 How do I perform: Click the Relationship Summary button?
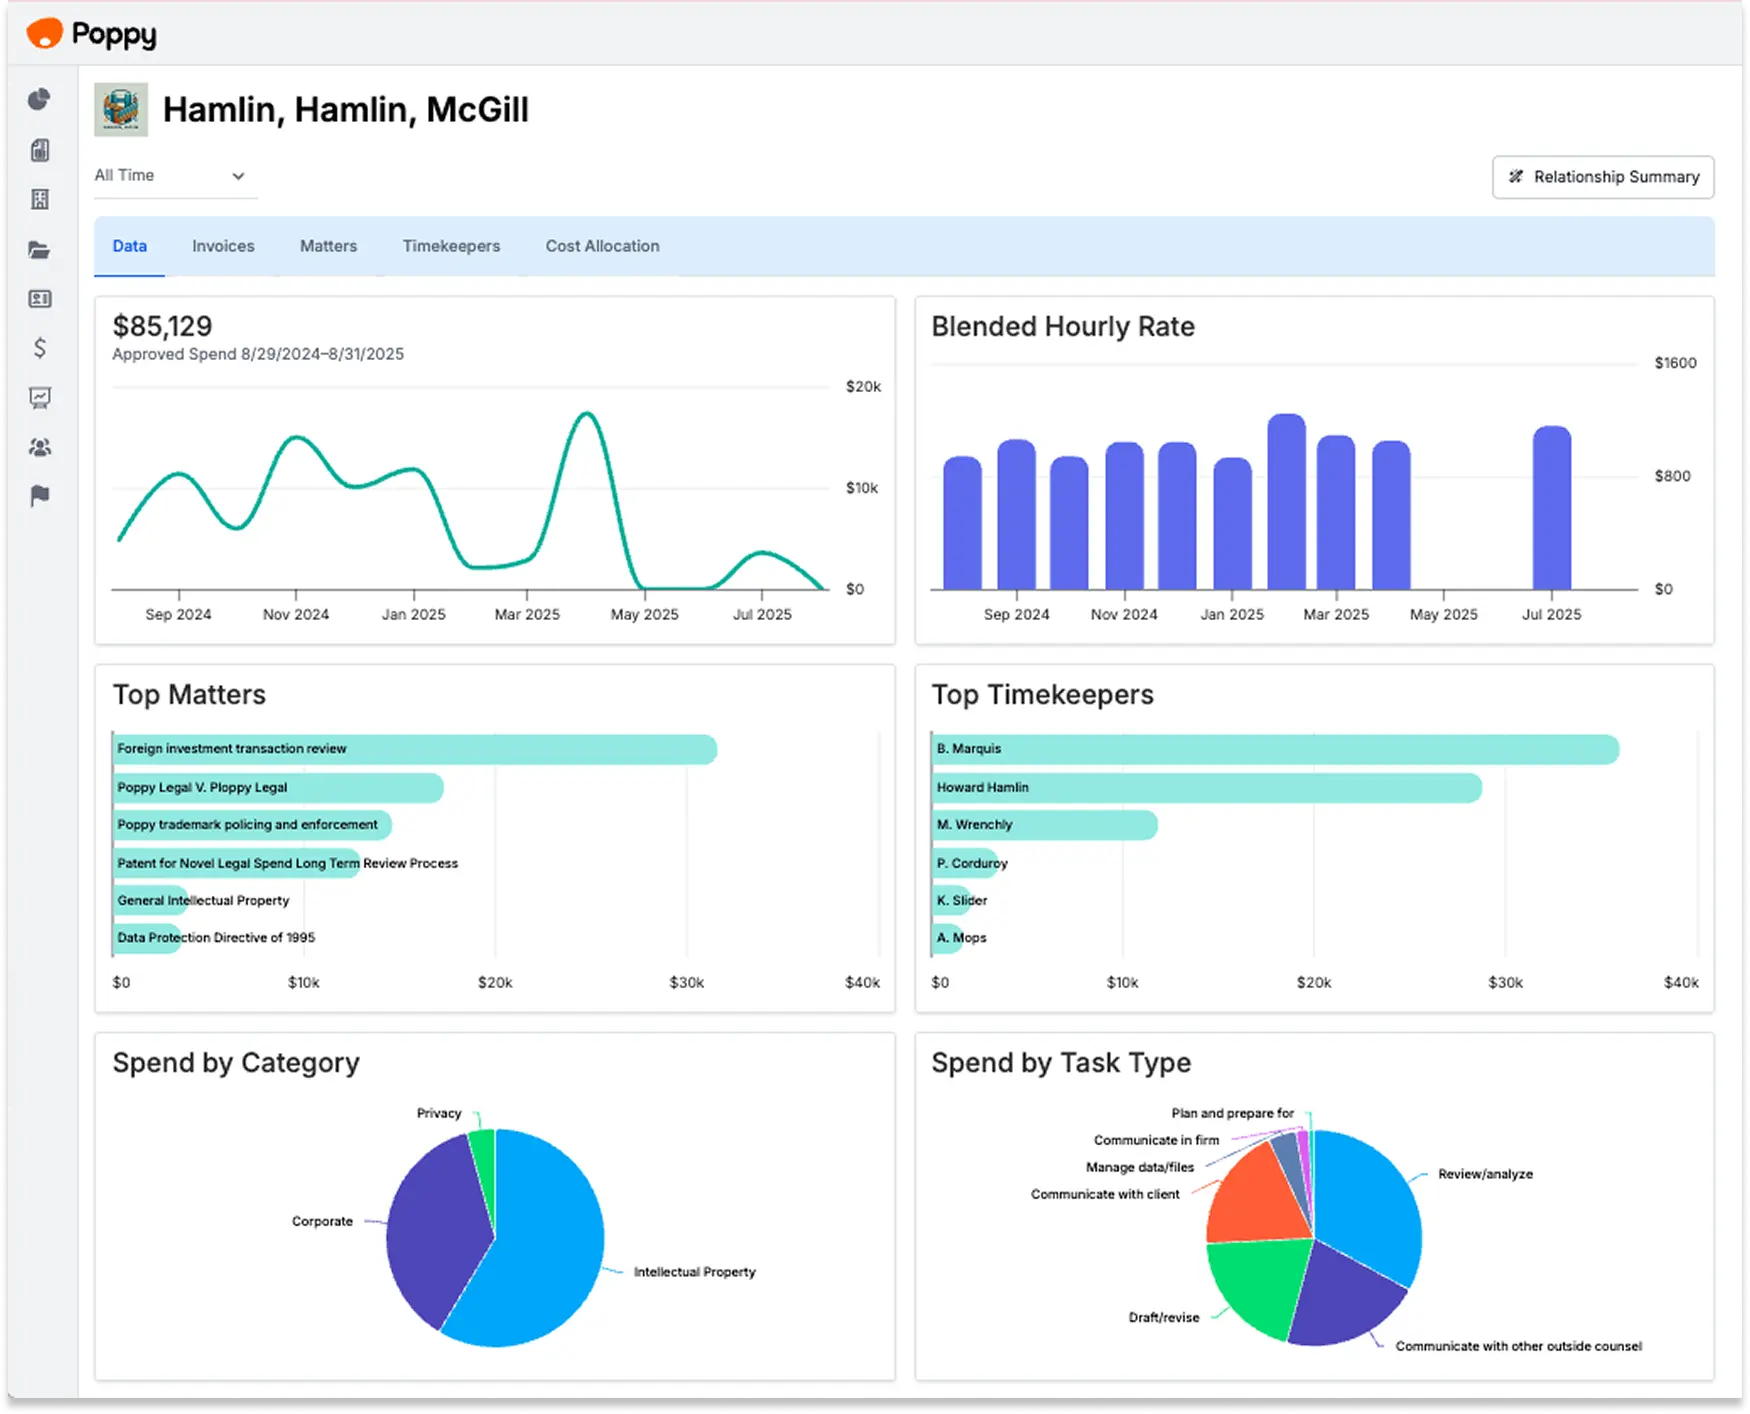click(1602, 177)
